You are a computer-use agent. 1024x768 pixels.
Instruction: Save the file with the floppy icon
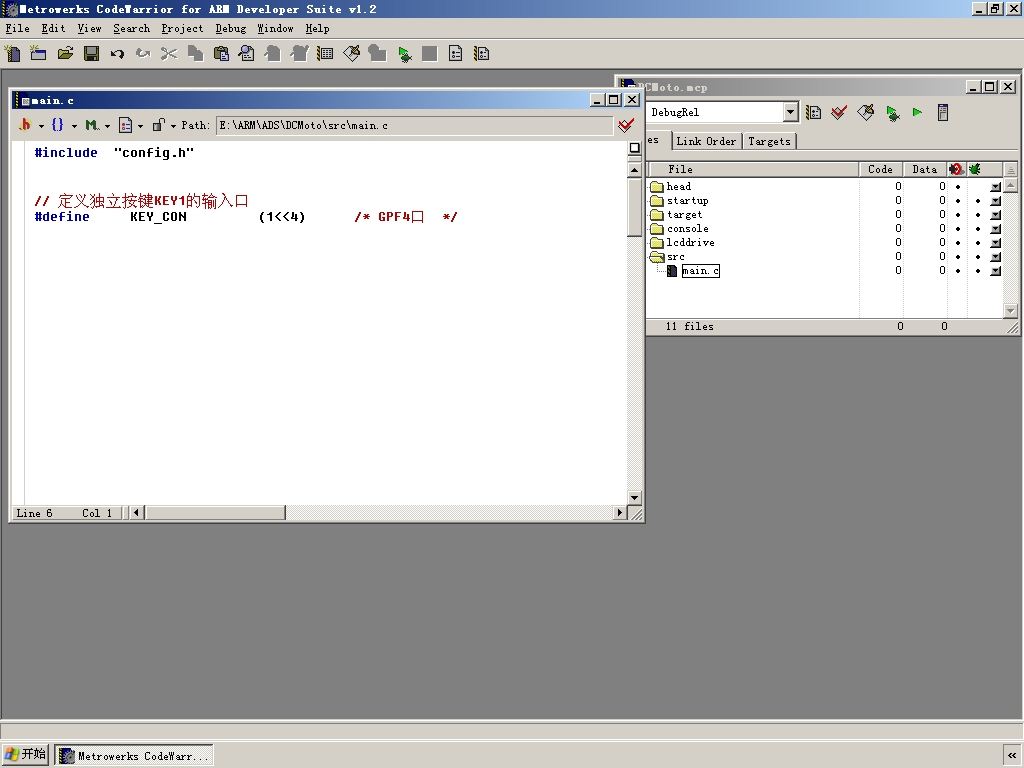tap(91, 54)
